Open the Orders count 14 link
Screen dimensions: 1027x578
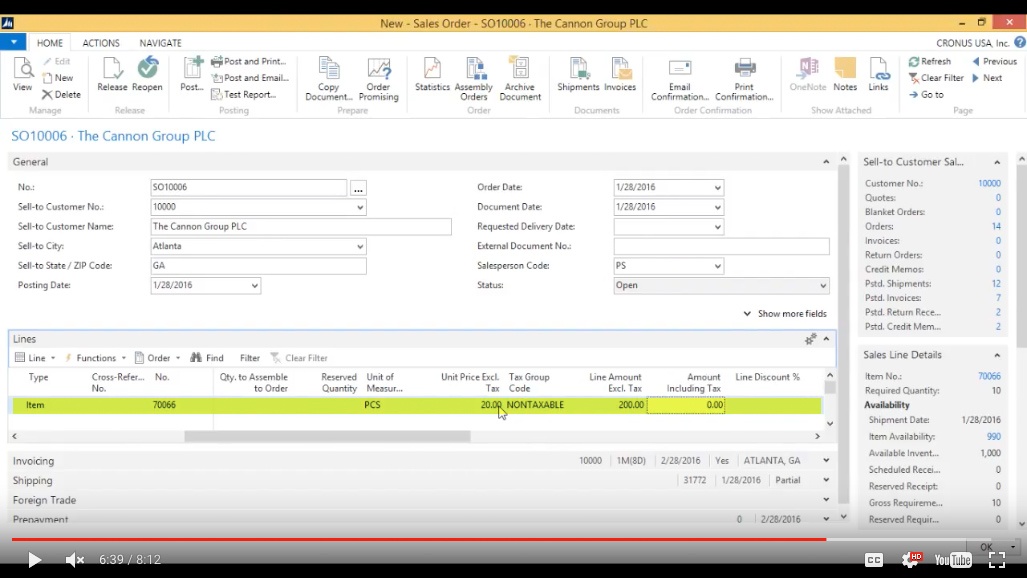996,226
